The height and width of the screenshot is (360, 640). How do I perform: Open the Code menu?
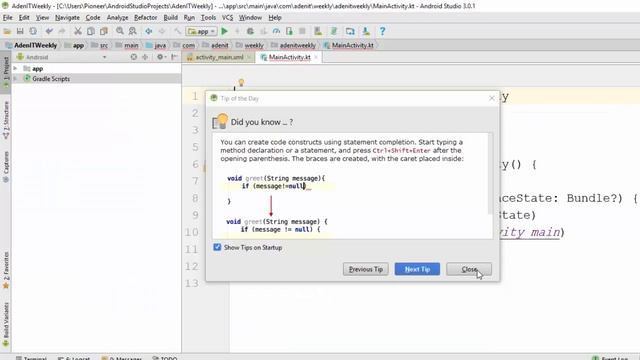[93, 18]
